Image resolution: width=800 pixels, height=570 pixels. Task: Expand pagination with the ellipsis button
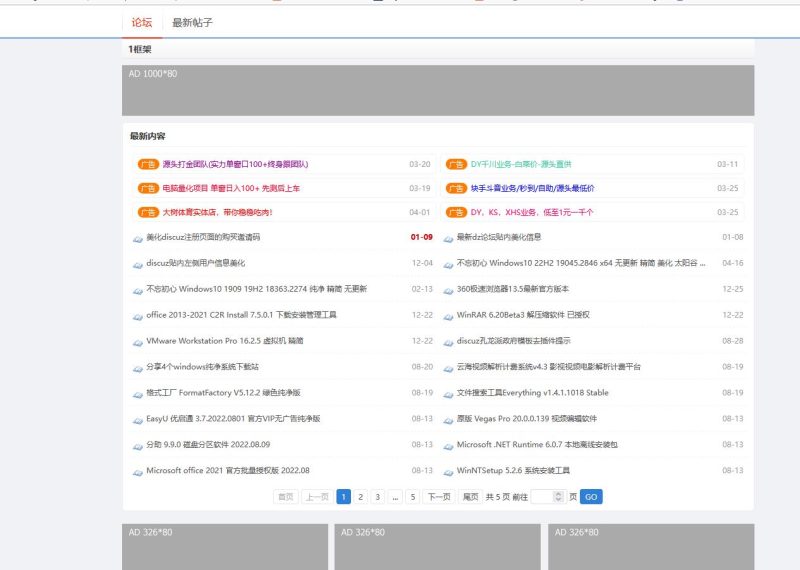395,496
